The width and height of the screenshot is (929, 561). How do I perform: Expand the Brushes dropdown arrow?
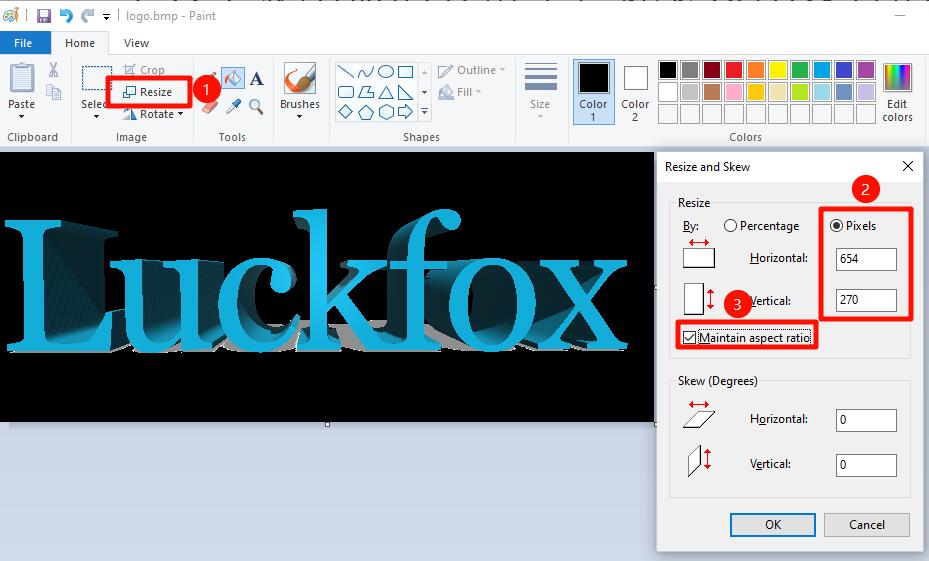pos(299,117)
